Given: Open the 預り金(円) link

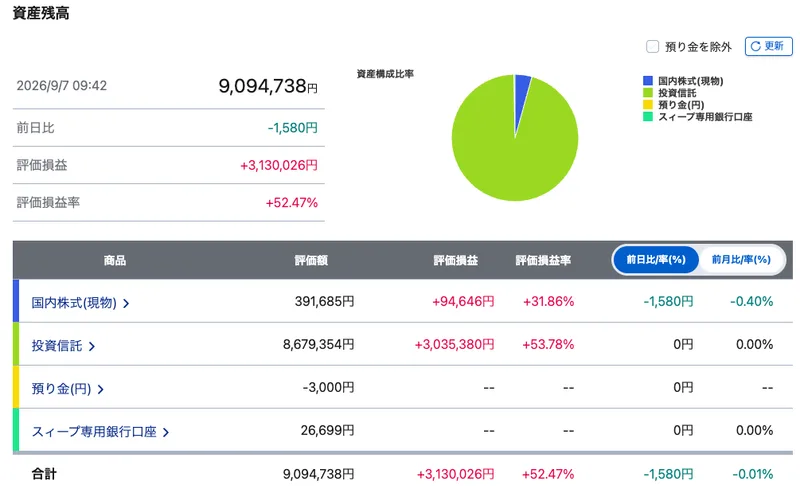Looking at the screenshot, I should 61,389.
